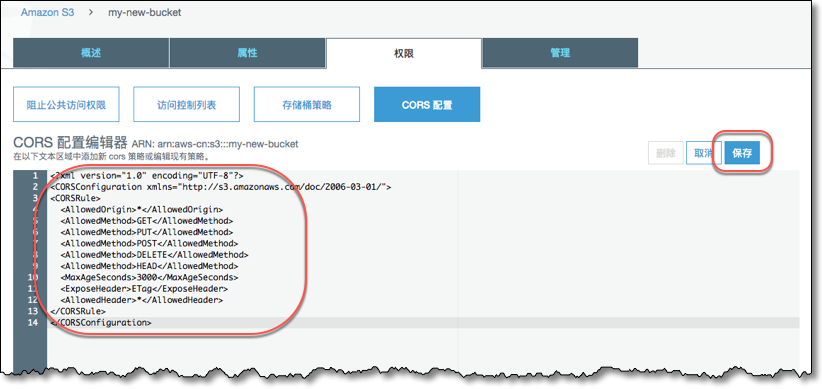Screen dimensions: 822x389
Task: Click the CORSConfiguration xmlns opening line
Action: point(221,187)
